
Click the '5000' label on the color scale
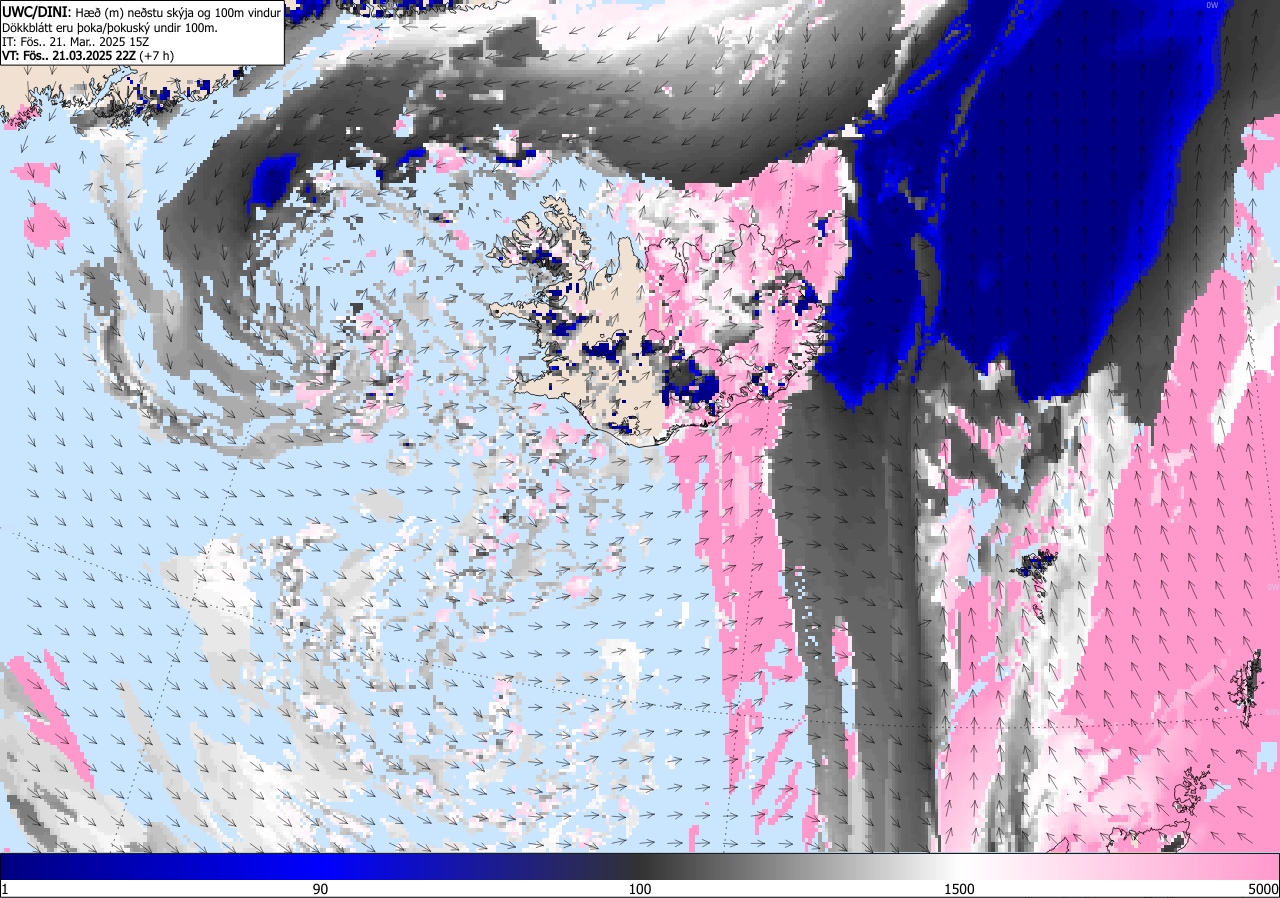(x=1262, y=889)
